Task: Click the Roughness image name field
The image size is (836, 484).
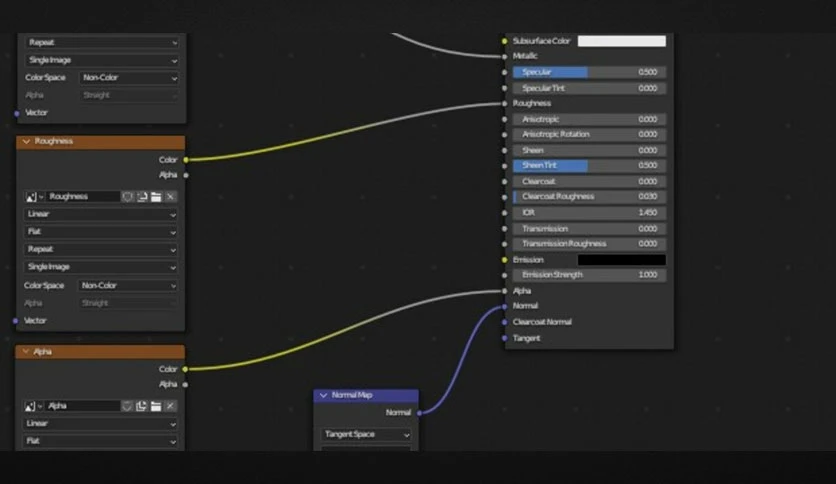Action: 83,197
